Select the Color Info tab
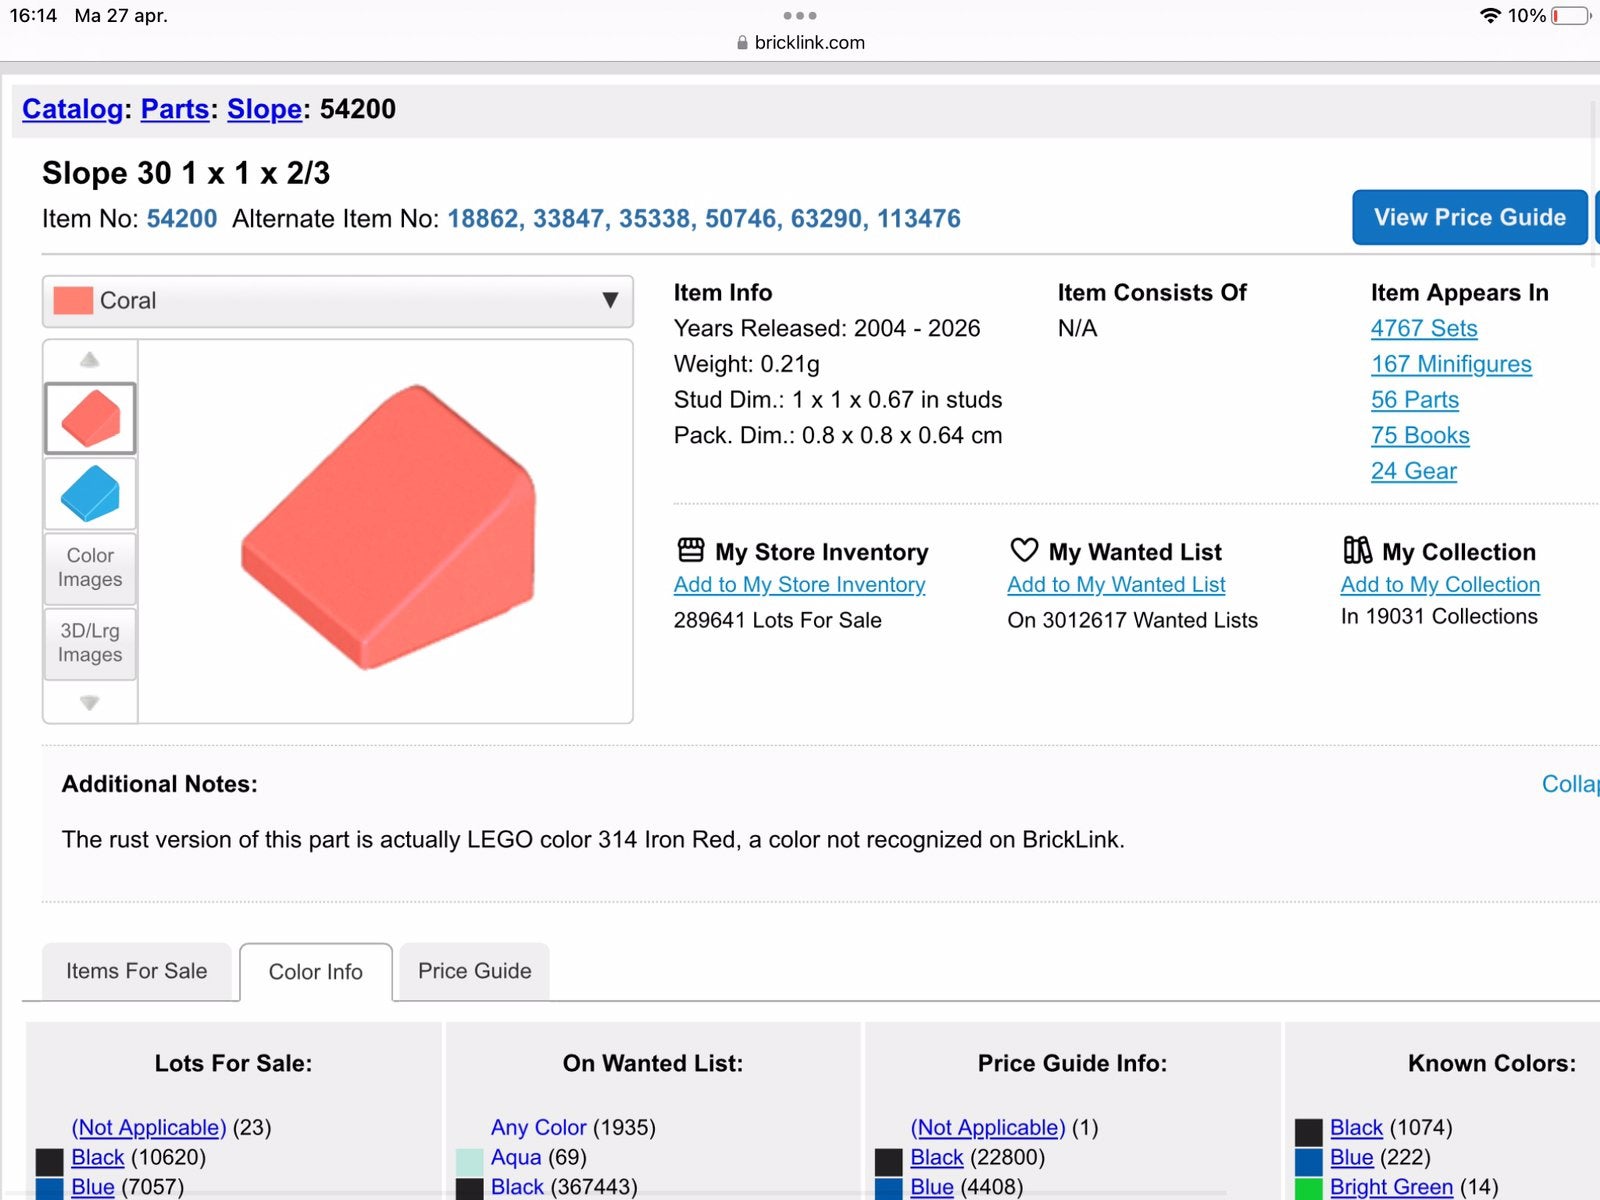 (x=316, y=972)
